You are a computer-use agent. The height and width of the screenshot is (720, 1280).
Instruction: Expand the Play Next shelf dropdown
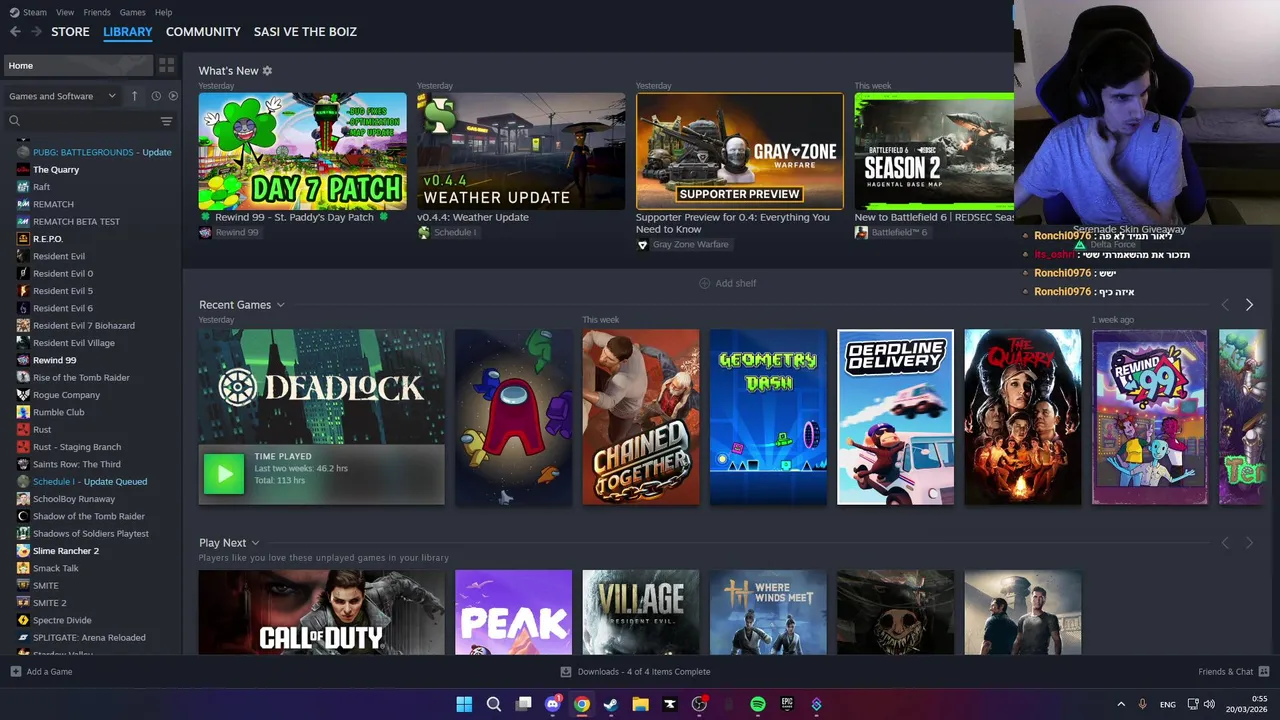point(255,543)
